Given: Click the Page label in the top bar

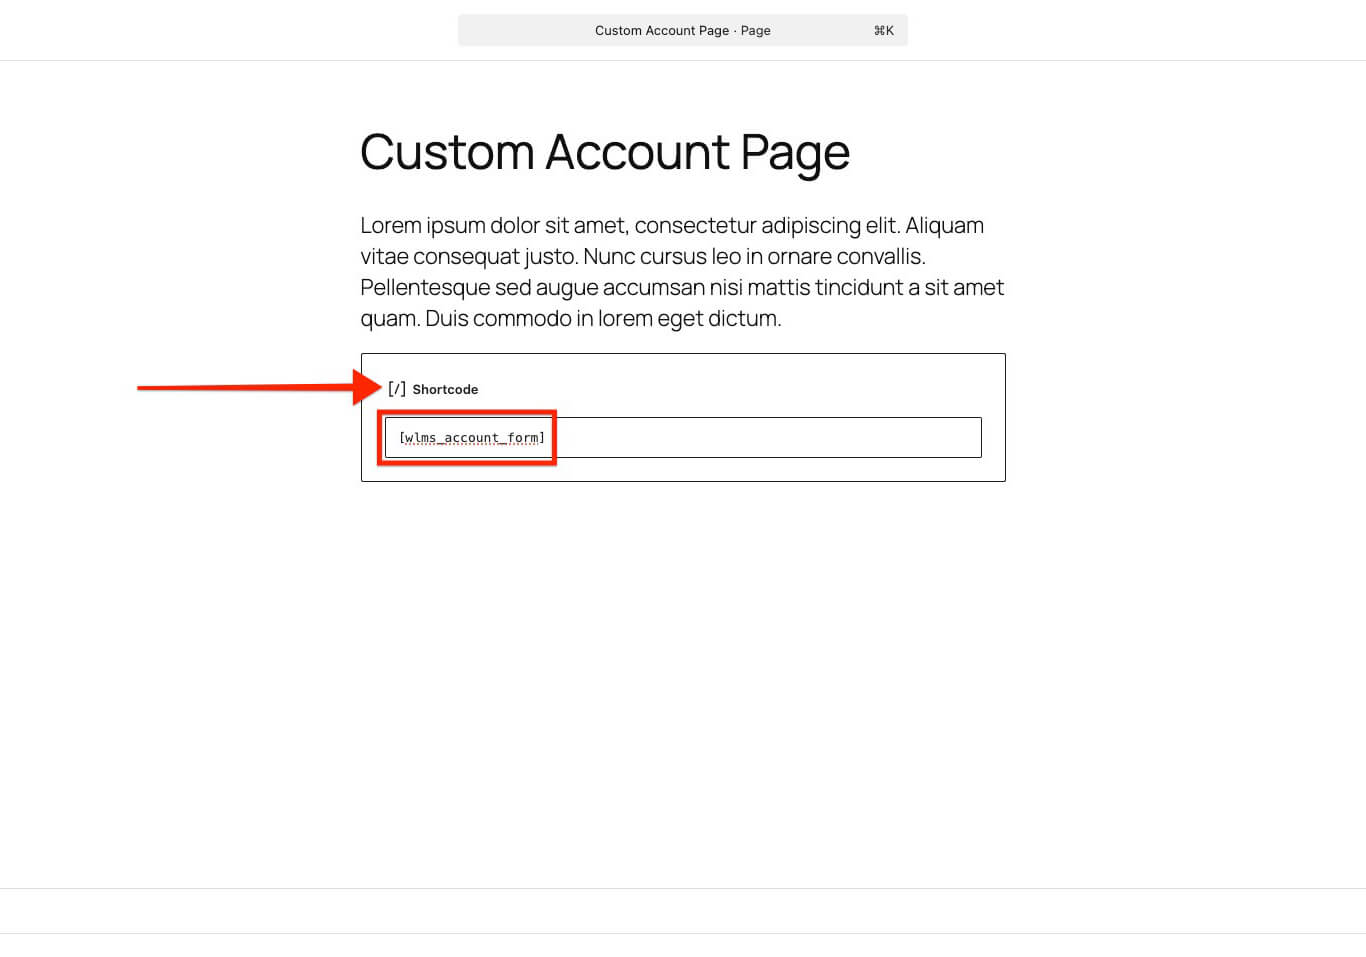Looking at the screenshot, I should 756,30.
